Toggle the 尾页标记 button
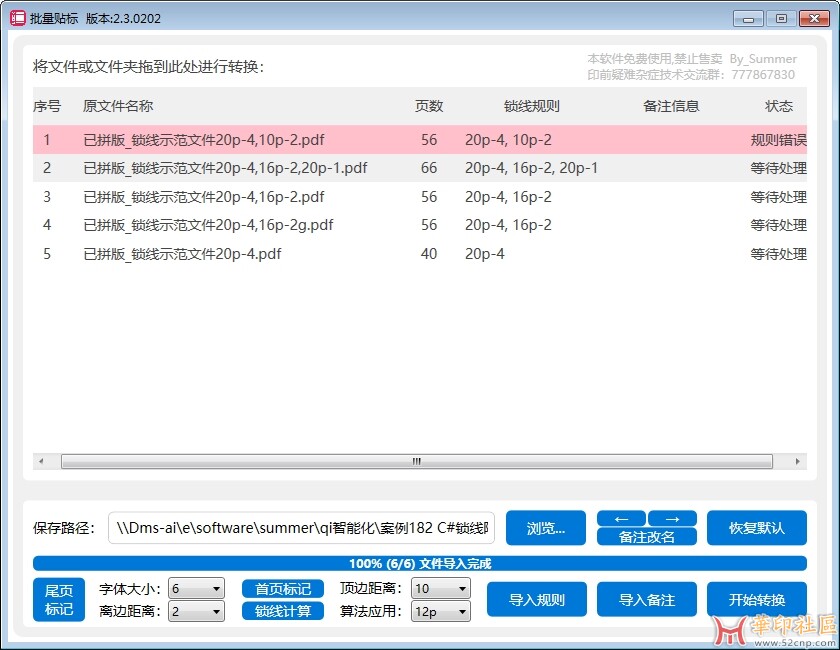The height and width of the screenshot is (650, 840). [59, 600]
